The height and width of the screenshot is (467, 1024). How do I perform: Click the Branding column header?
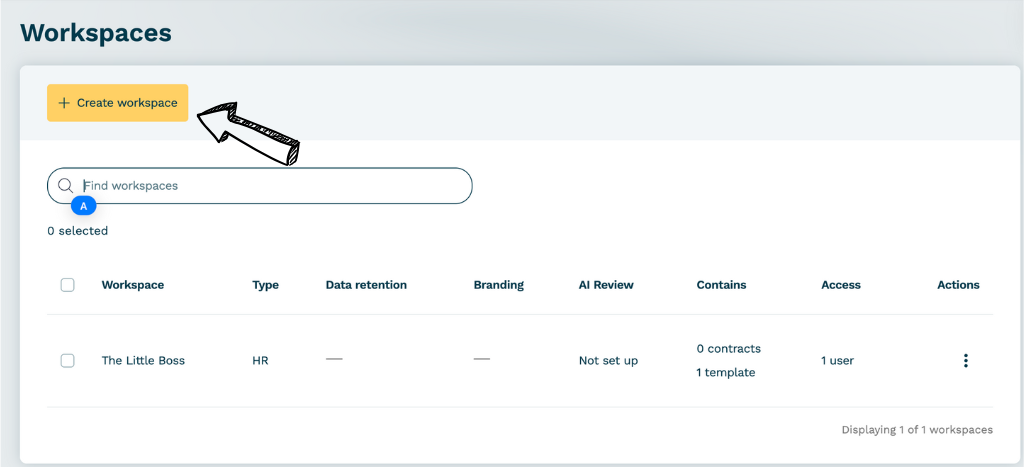pyautogui.click(x=498, y=285)
